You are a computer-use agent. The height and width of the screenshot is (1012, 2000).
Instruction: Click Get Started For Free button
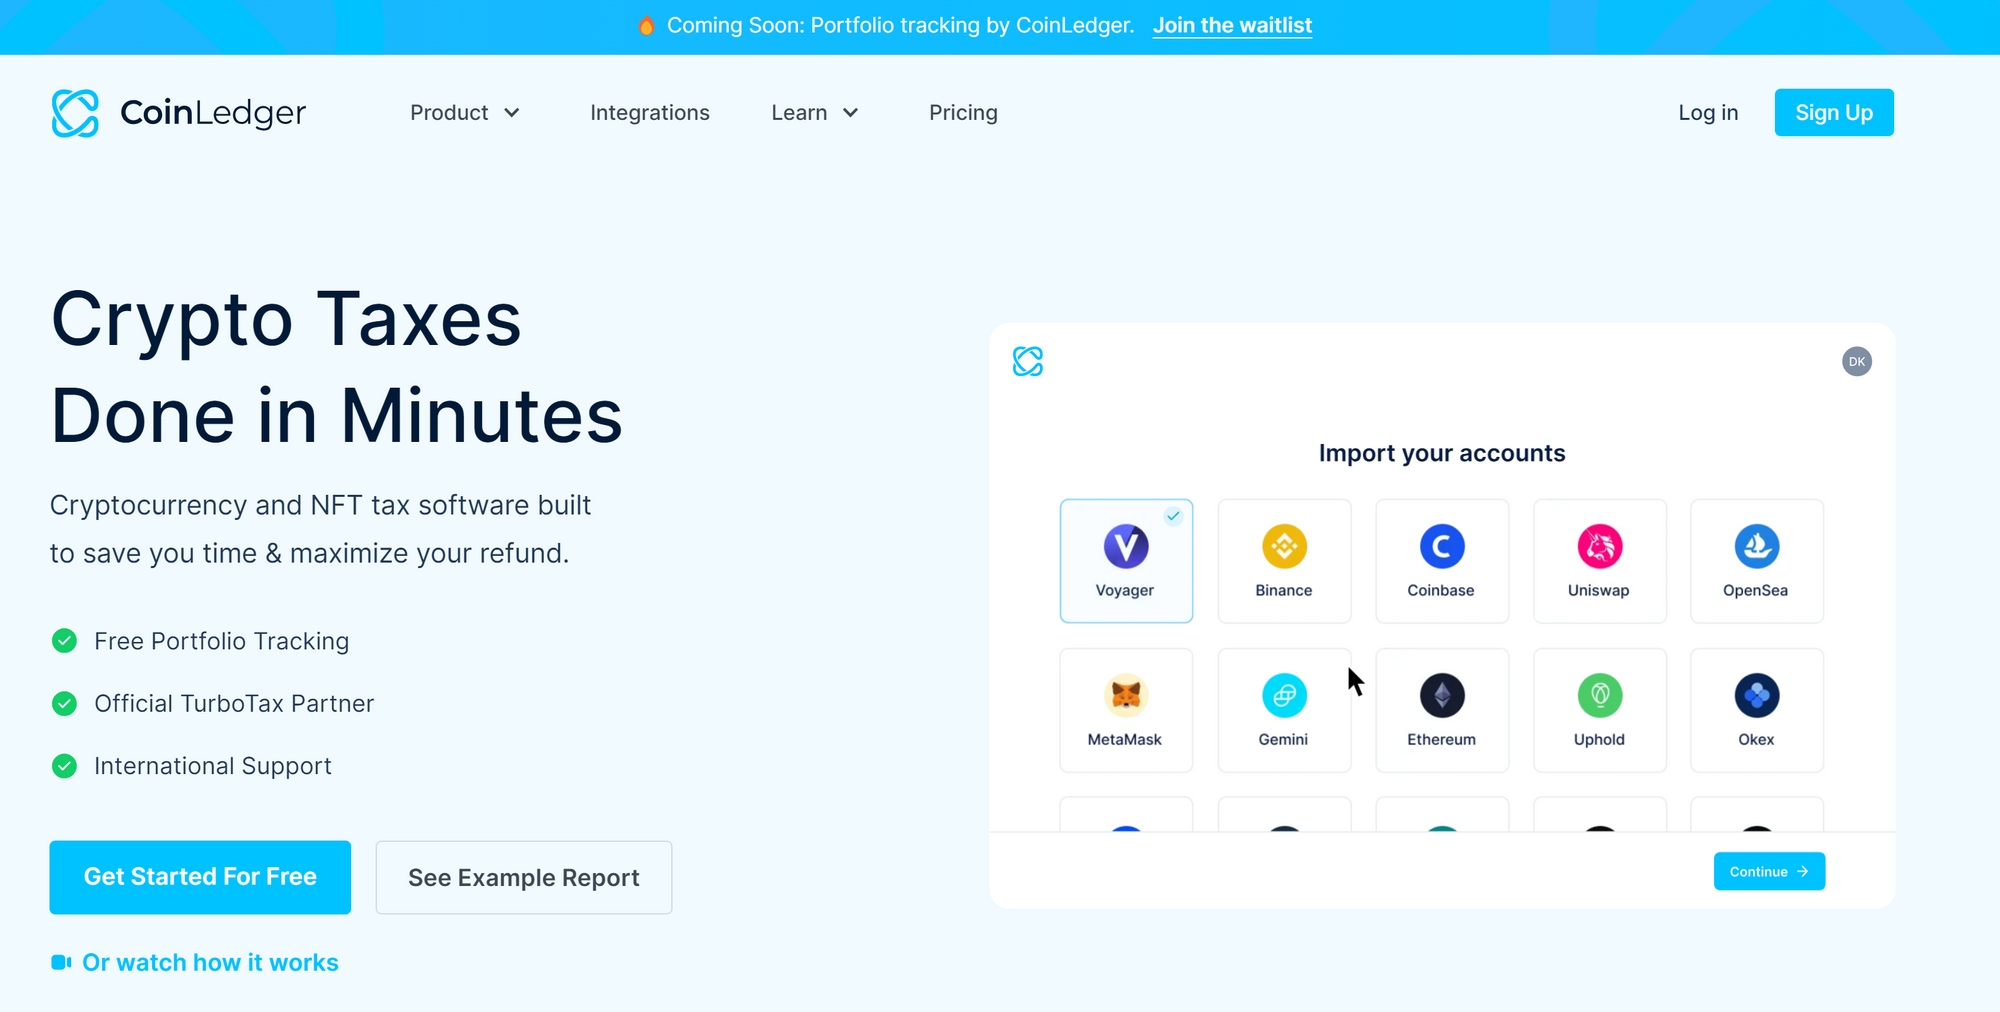pos(200,877)
